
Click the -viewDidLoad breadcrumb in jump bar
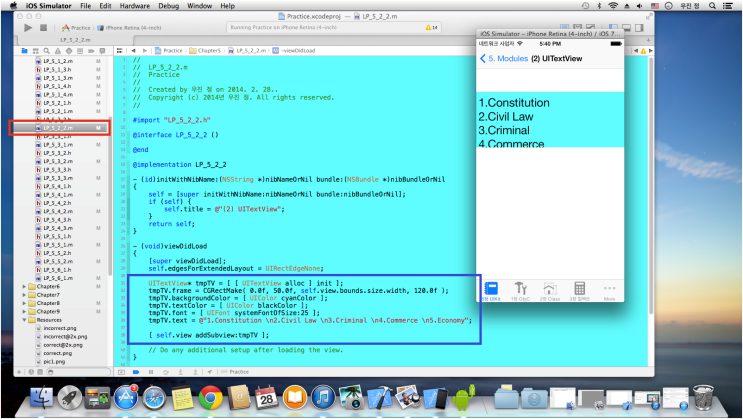294,49
